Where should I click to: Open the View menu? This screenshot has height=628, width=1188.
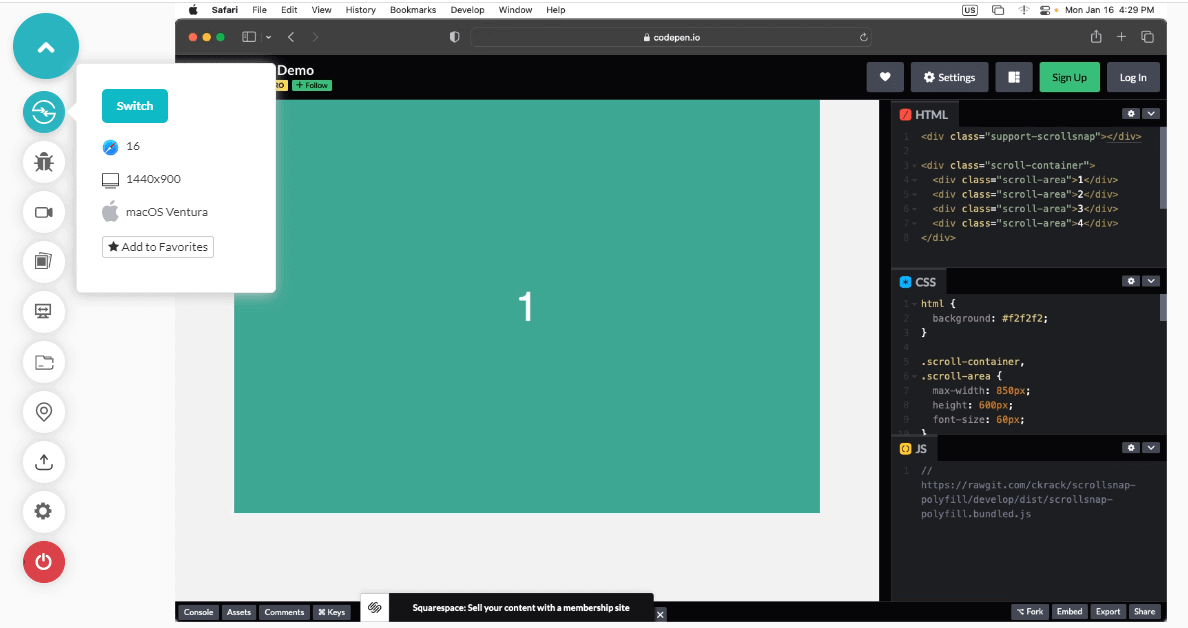pos(321,10)
